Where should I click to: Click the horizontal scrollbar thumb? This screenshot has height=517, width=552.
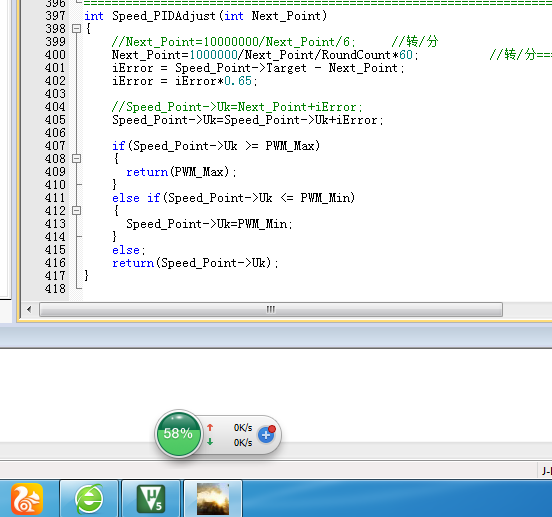pyautogui.click(x=271, y=309)
